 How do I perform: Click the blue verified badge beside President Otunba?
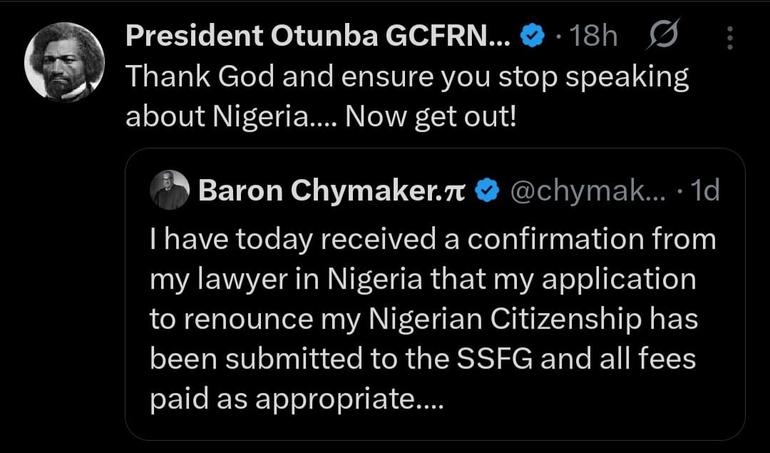[532, 36]
